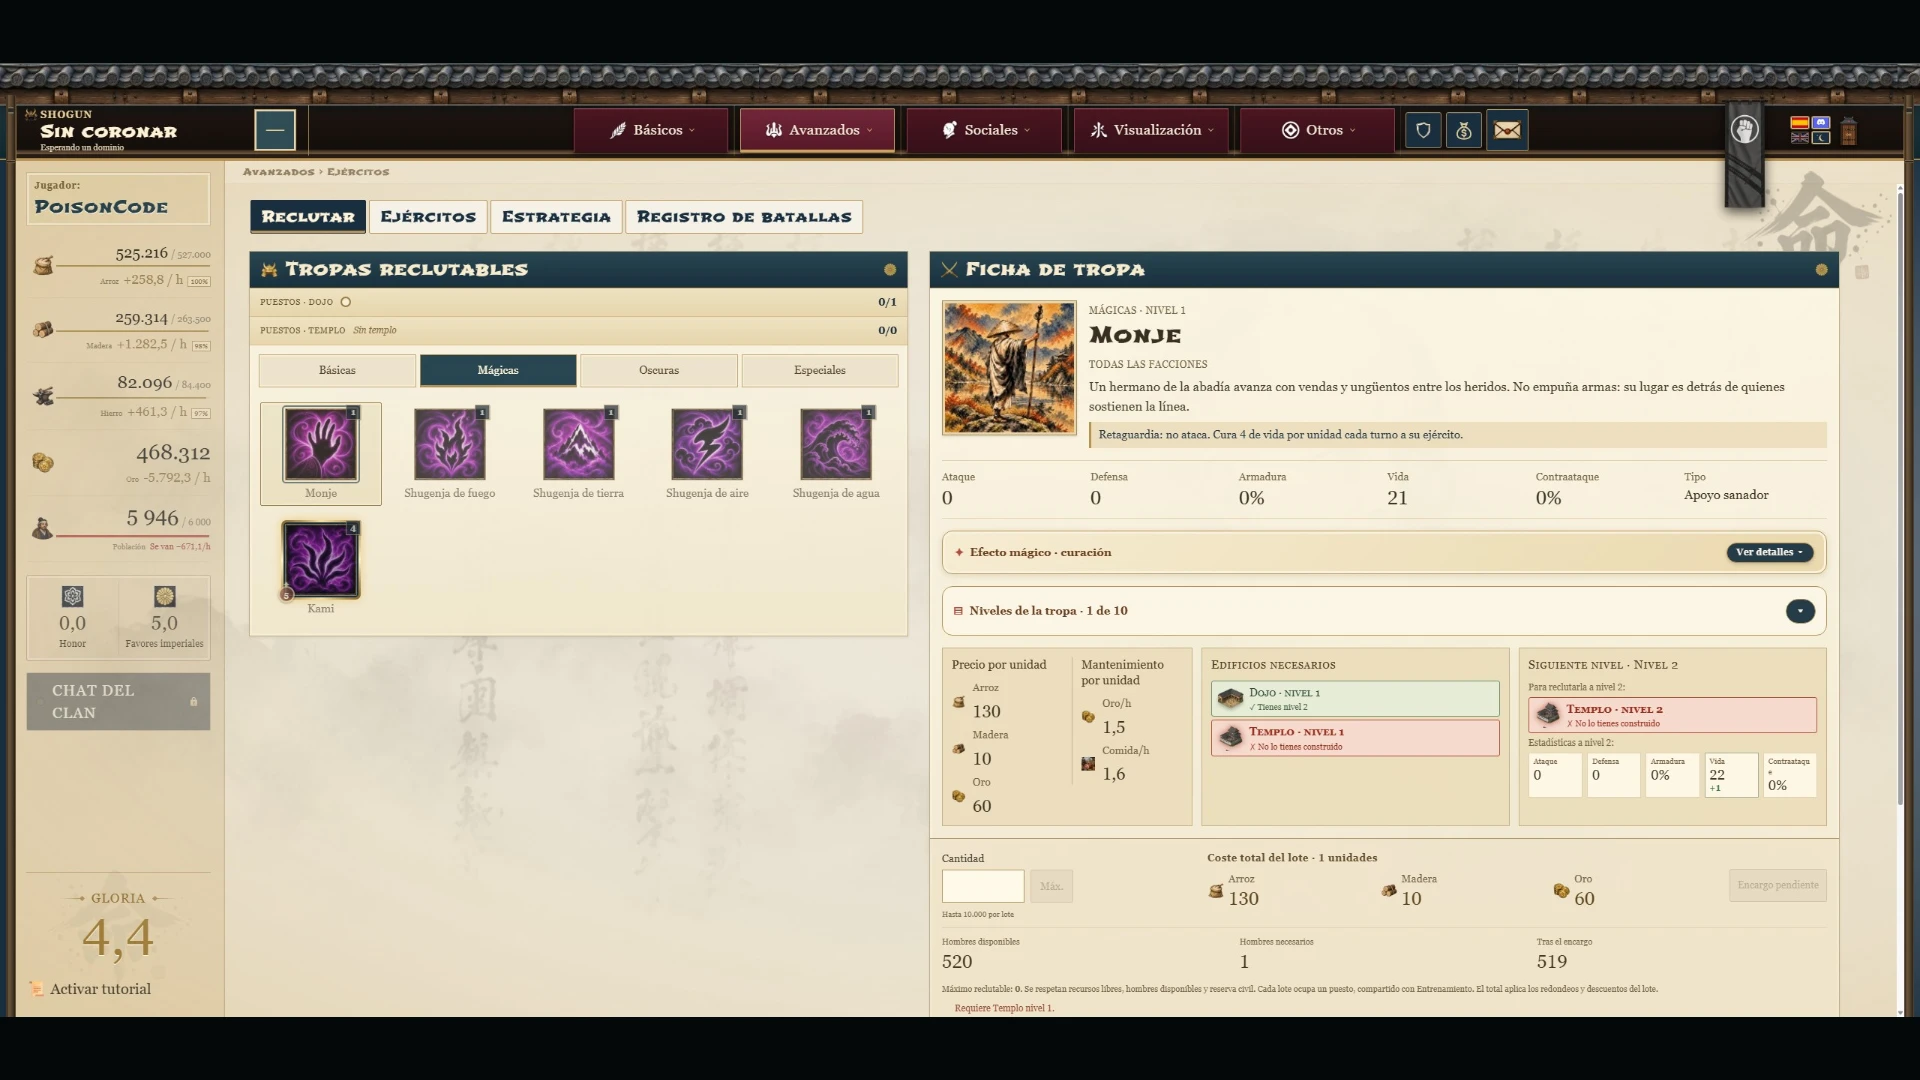Image resolution: width=1920 pixels, height=1080 pixels.
Task: Select the Shugenja de fuego troop
Action: coord(449,445)
